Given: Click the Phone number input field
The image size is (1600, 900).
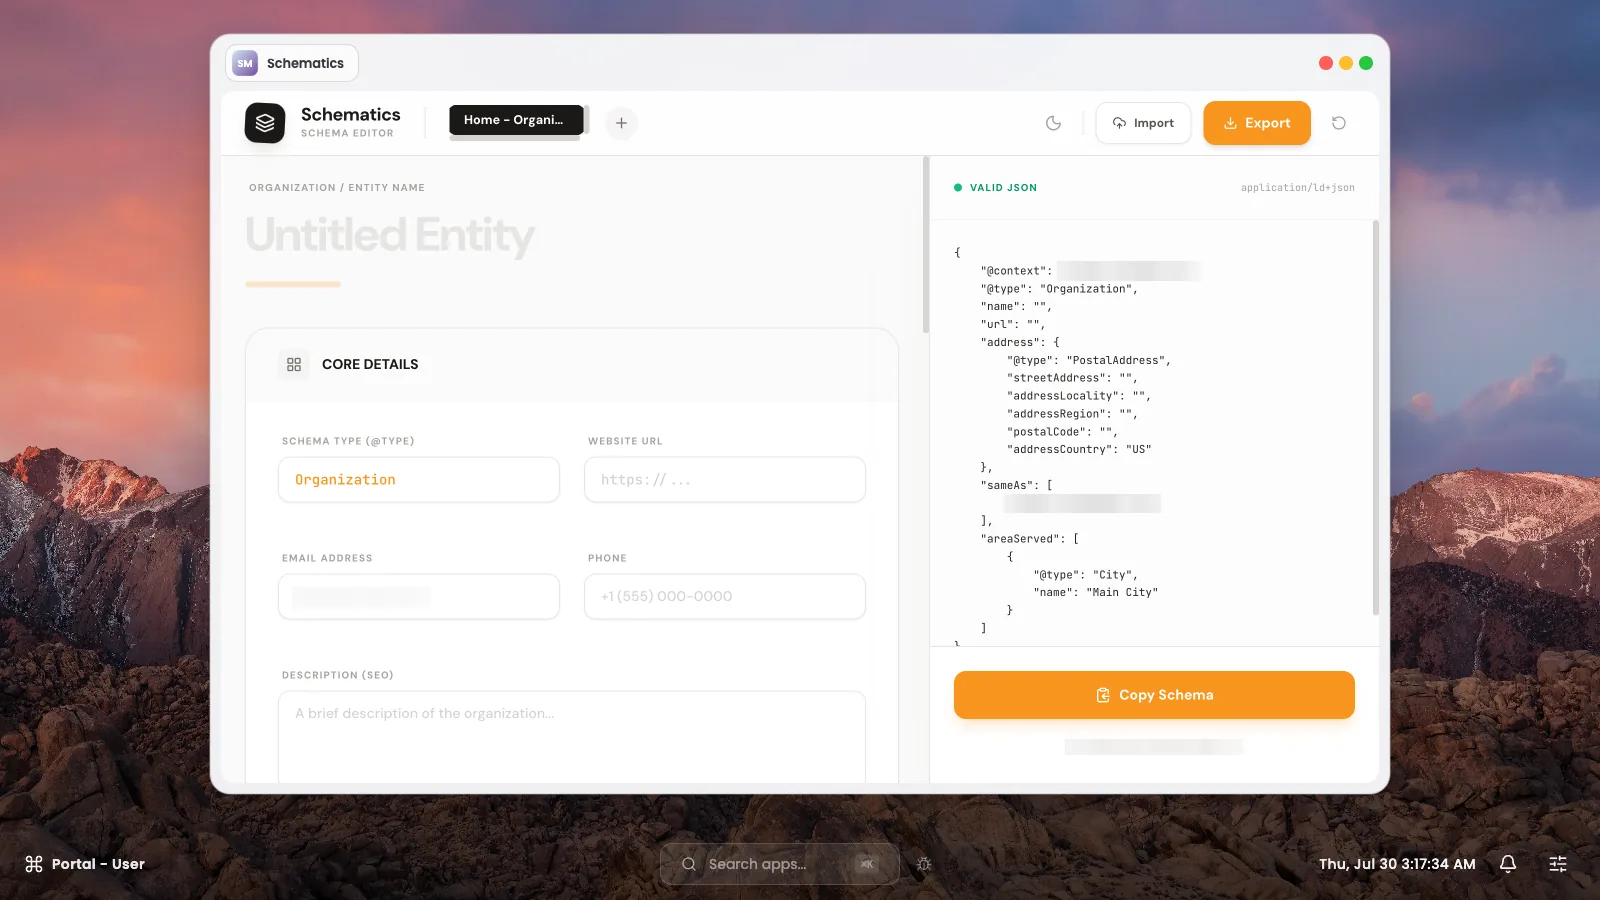Looking at the screenshot, I should click(725, 597).
